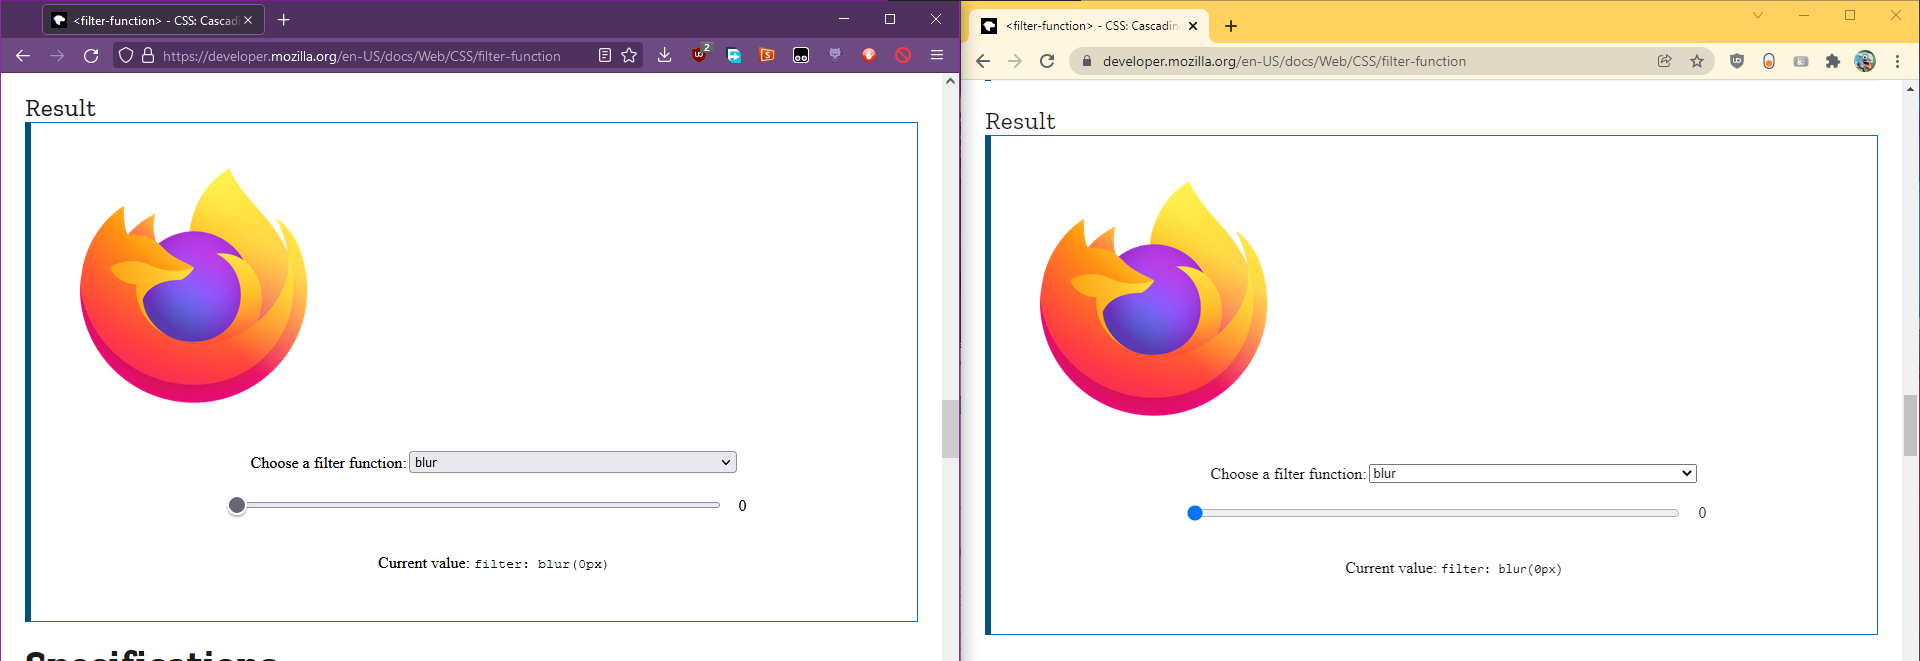
Task: Click the Firefox page vertical scrollbar thumb
Action: pyautogui.click(x=950, y=428)
